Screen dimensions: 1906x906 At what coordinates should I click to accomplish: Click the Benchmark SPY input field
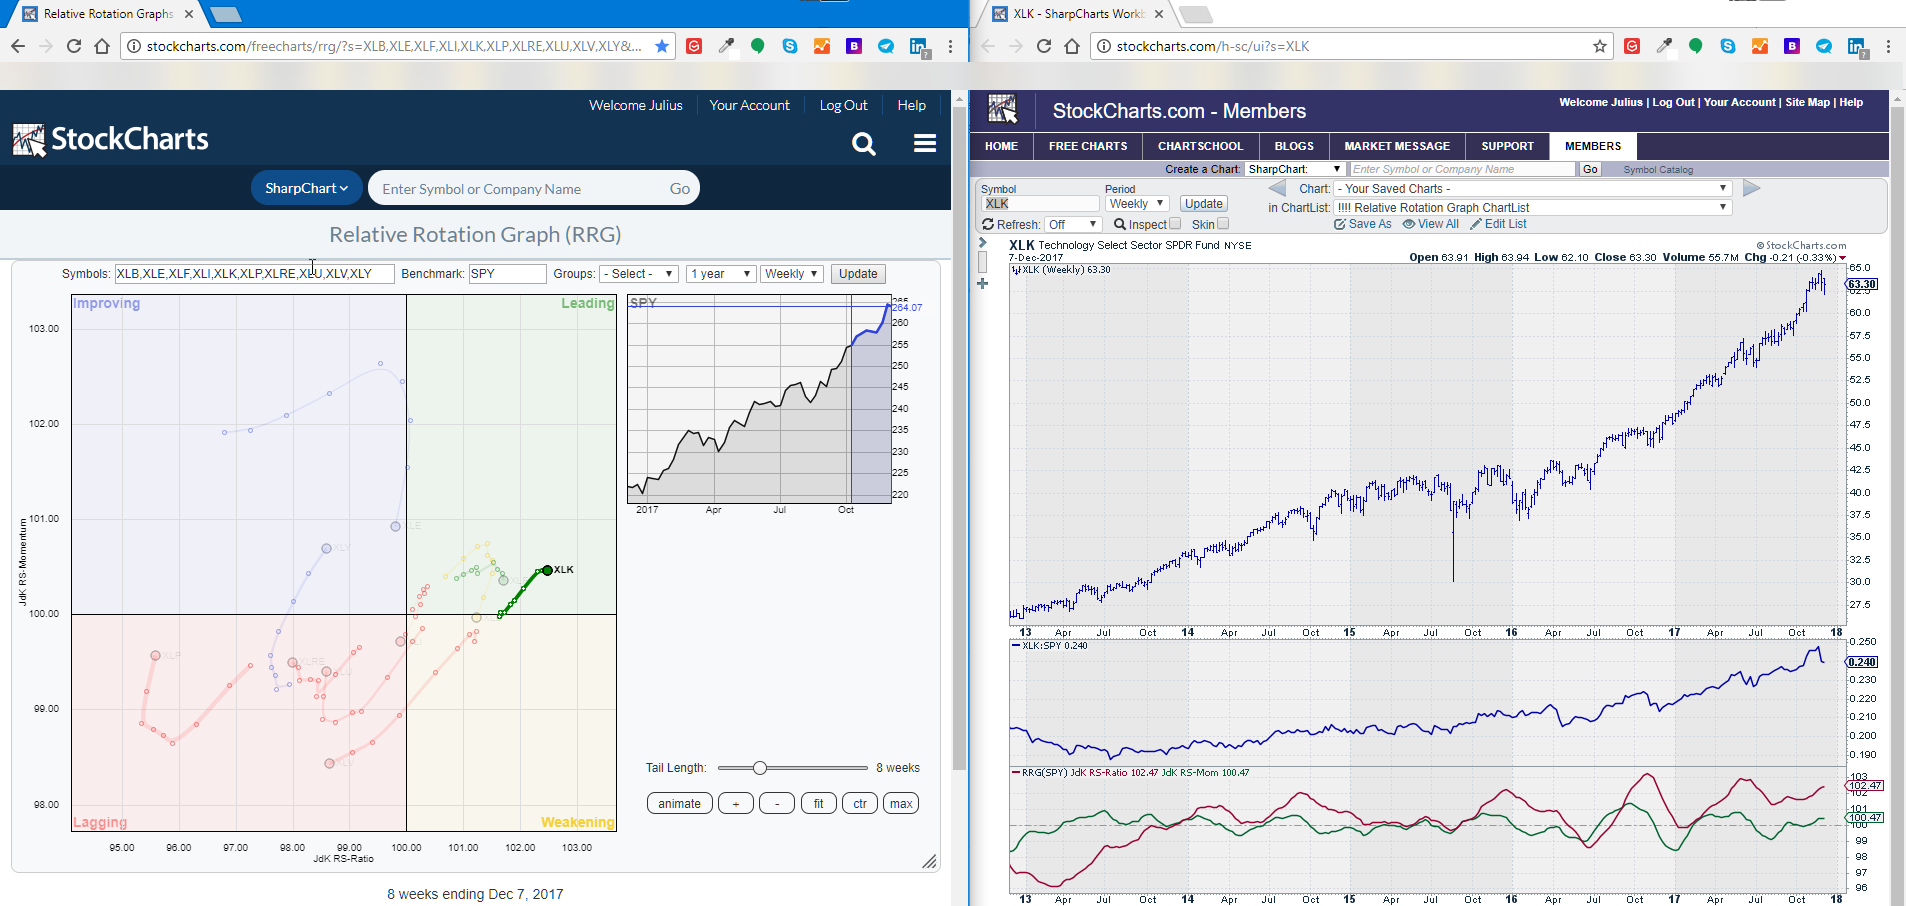tap(508, 274)
